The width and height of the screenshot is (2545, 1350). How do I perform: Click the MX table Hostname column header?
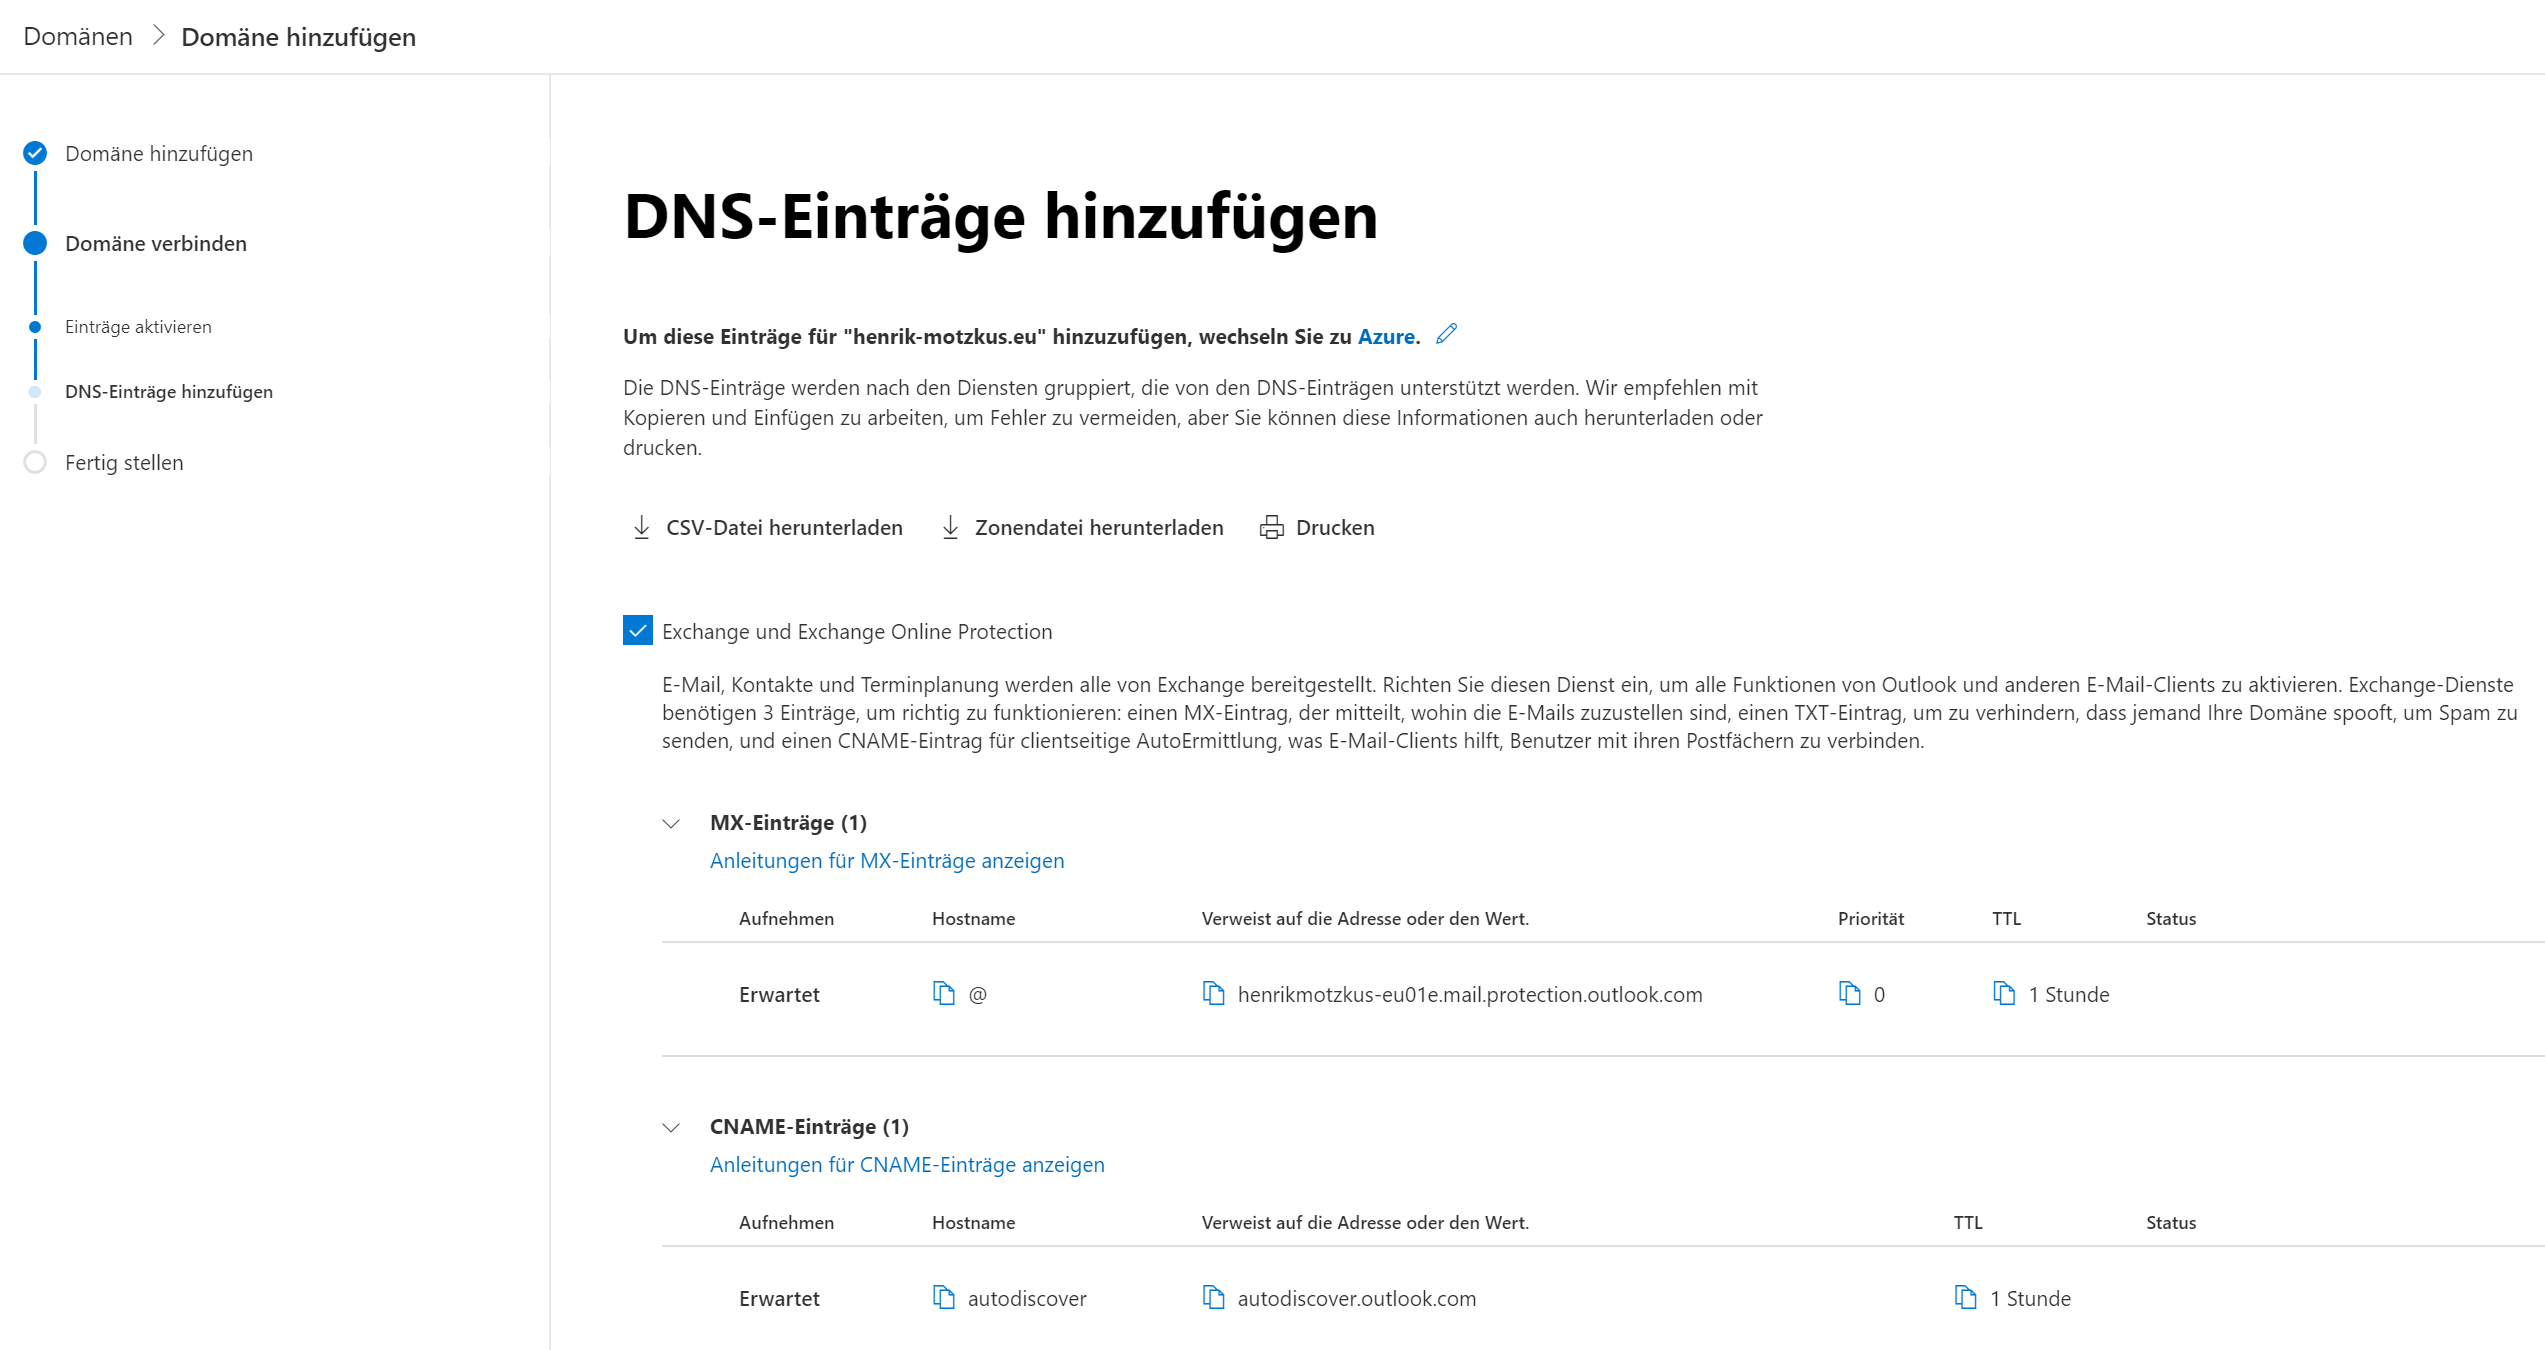click(x=973, y=918)
